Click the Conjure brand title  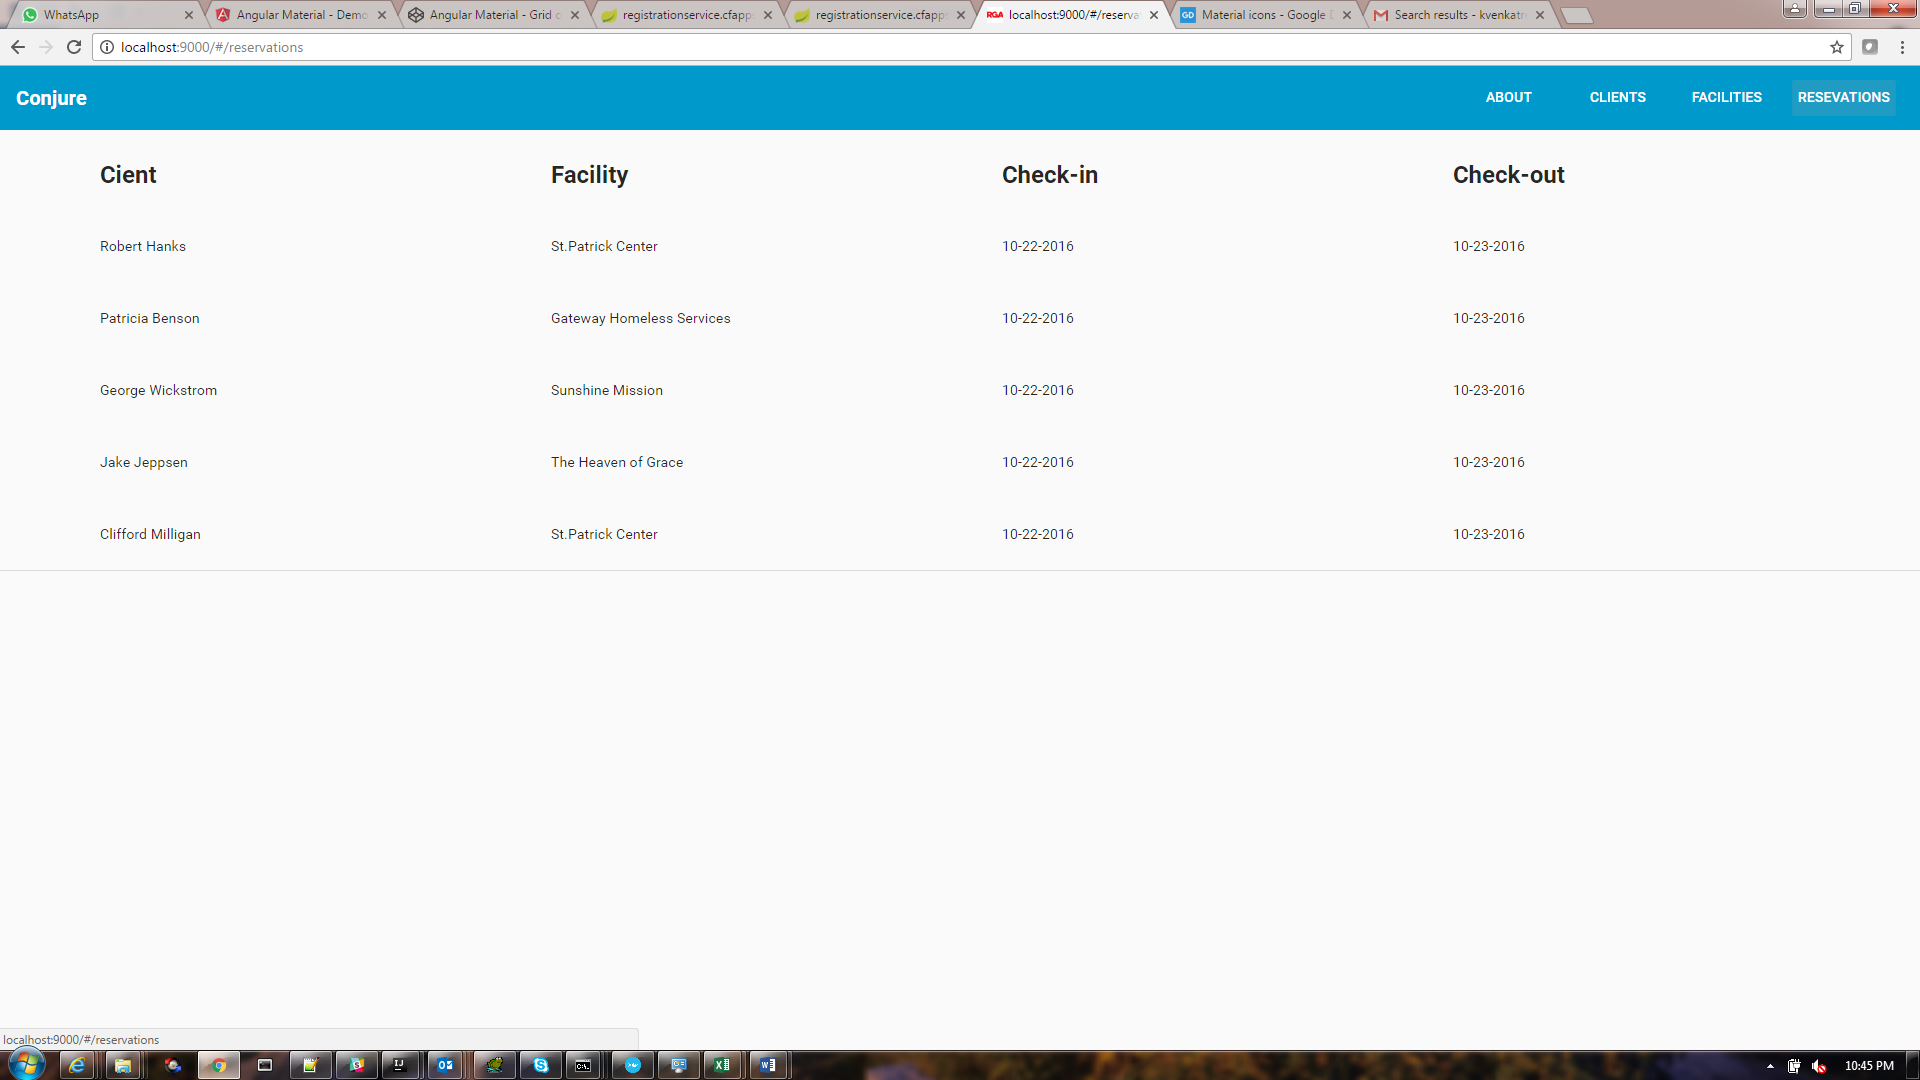(x=51, y=98)
